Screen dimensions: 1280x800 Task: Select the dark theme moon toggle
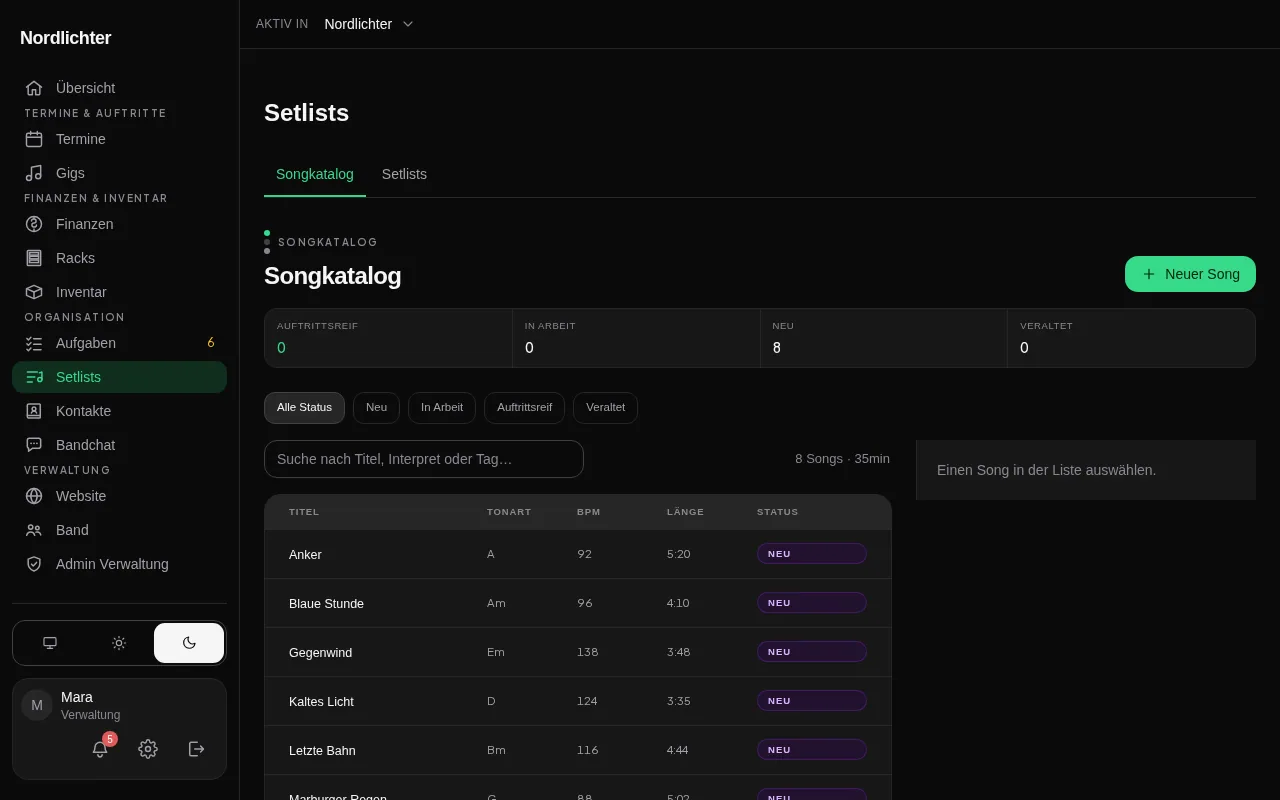pos(189,643)
